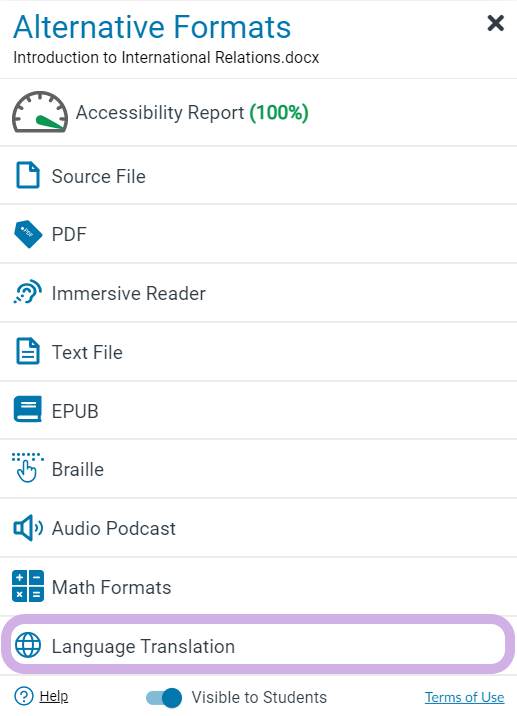Click the Math Formats calculator icon
Image resolution: width=517 pixels, height=716 pixels.
(x=28, y=586)
